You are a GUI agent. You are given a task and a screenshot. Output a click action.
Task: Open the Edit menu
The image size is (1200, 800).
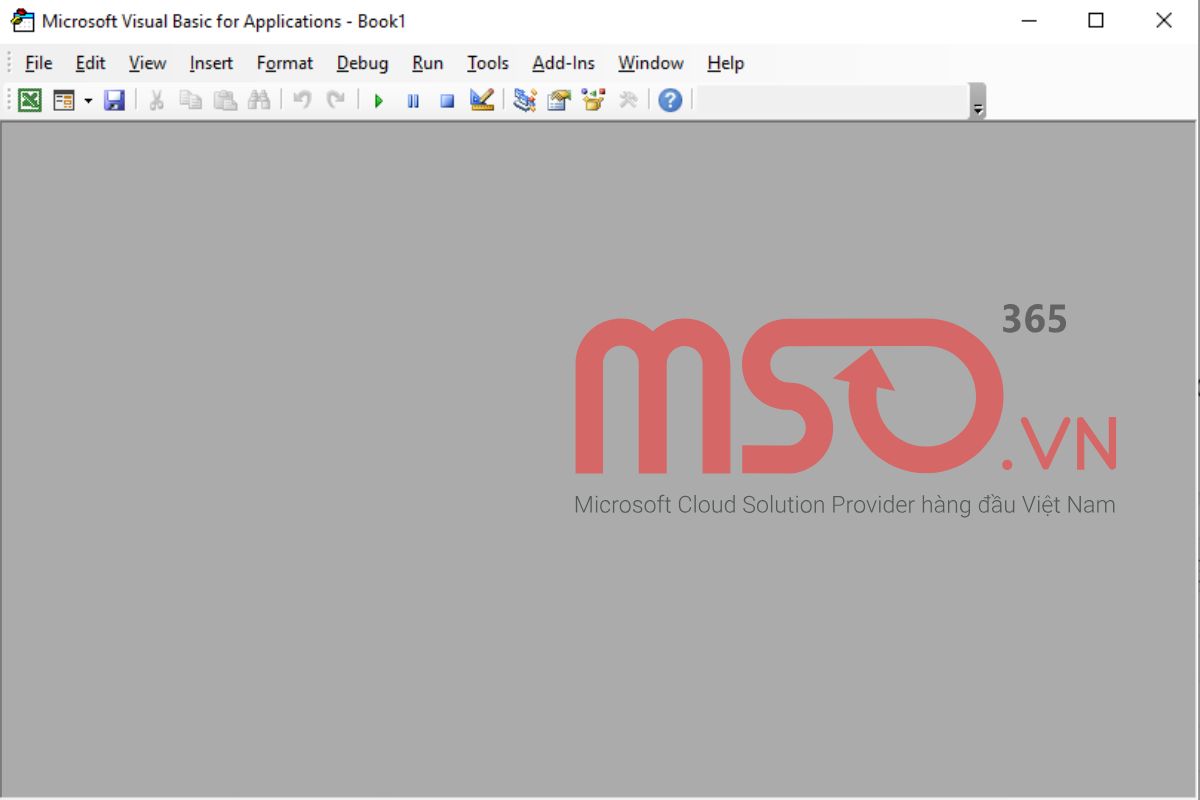[x=90, y=63]
